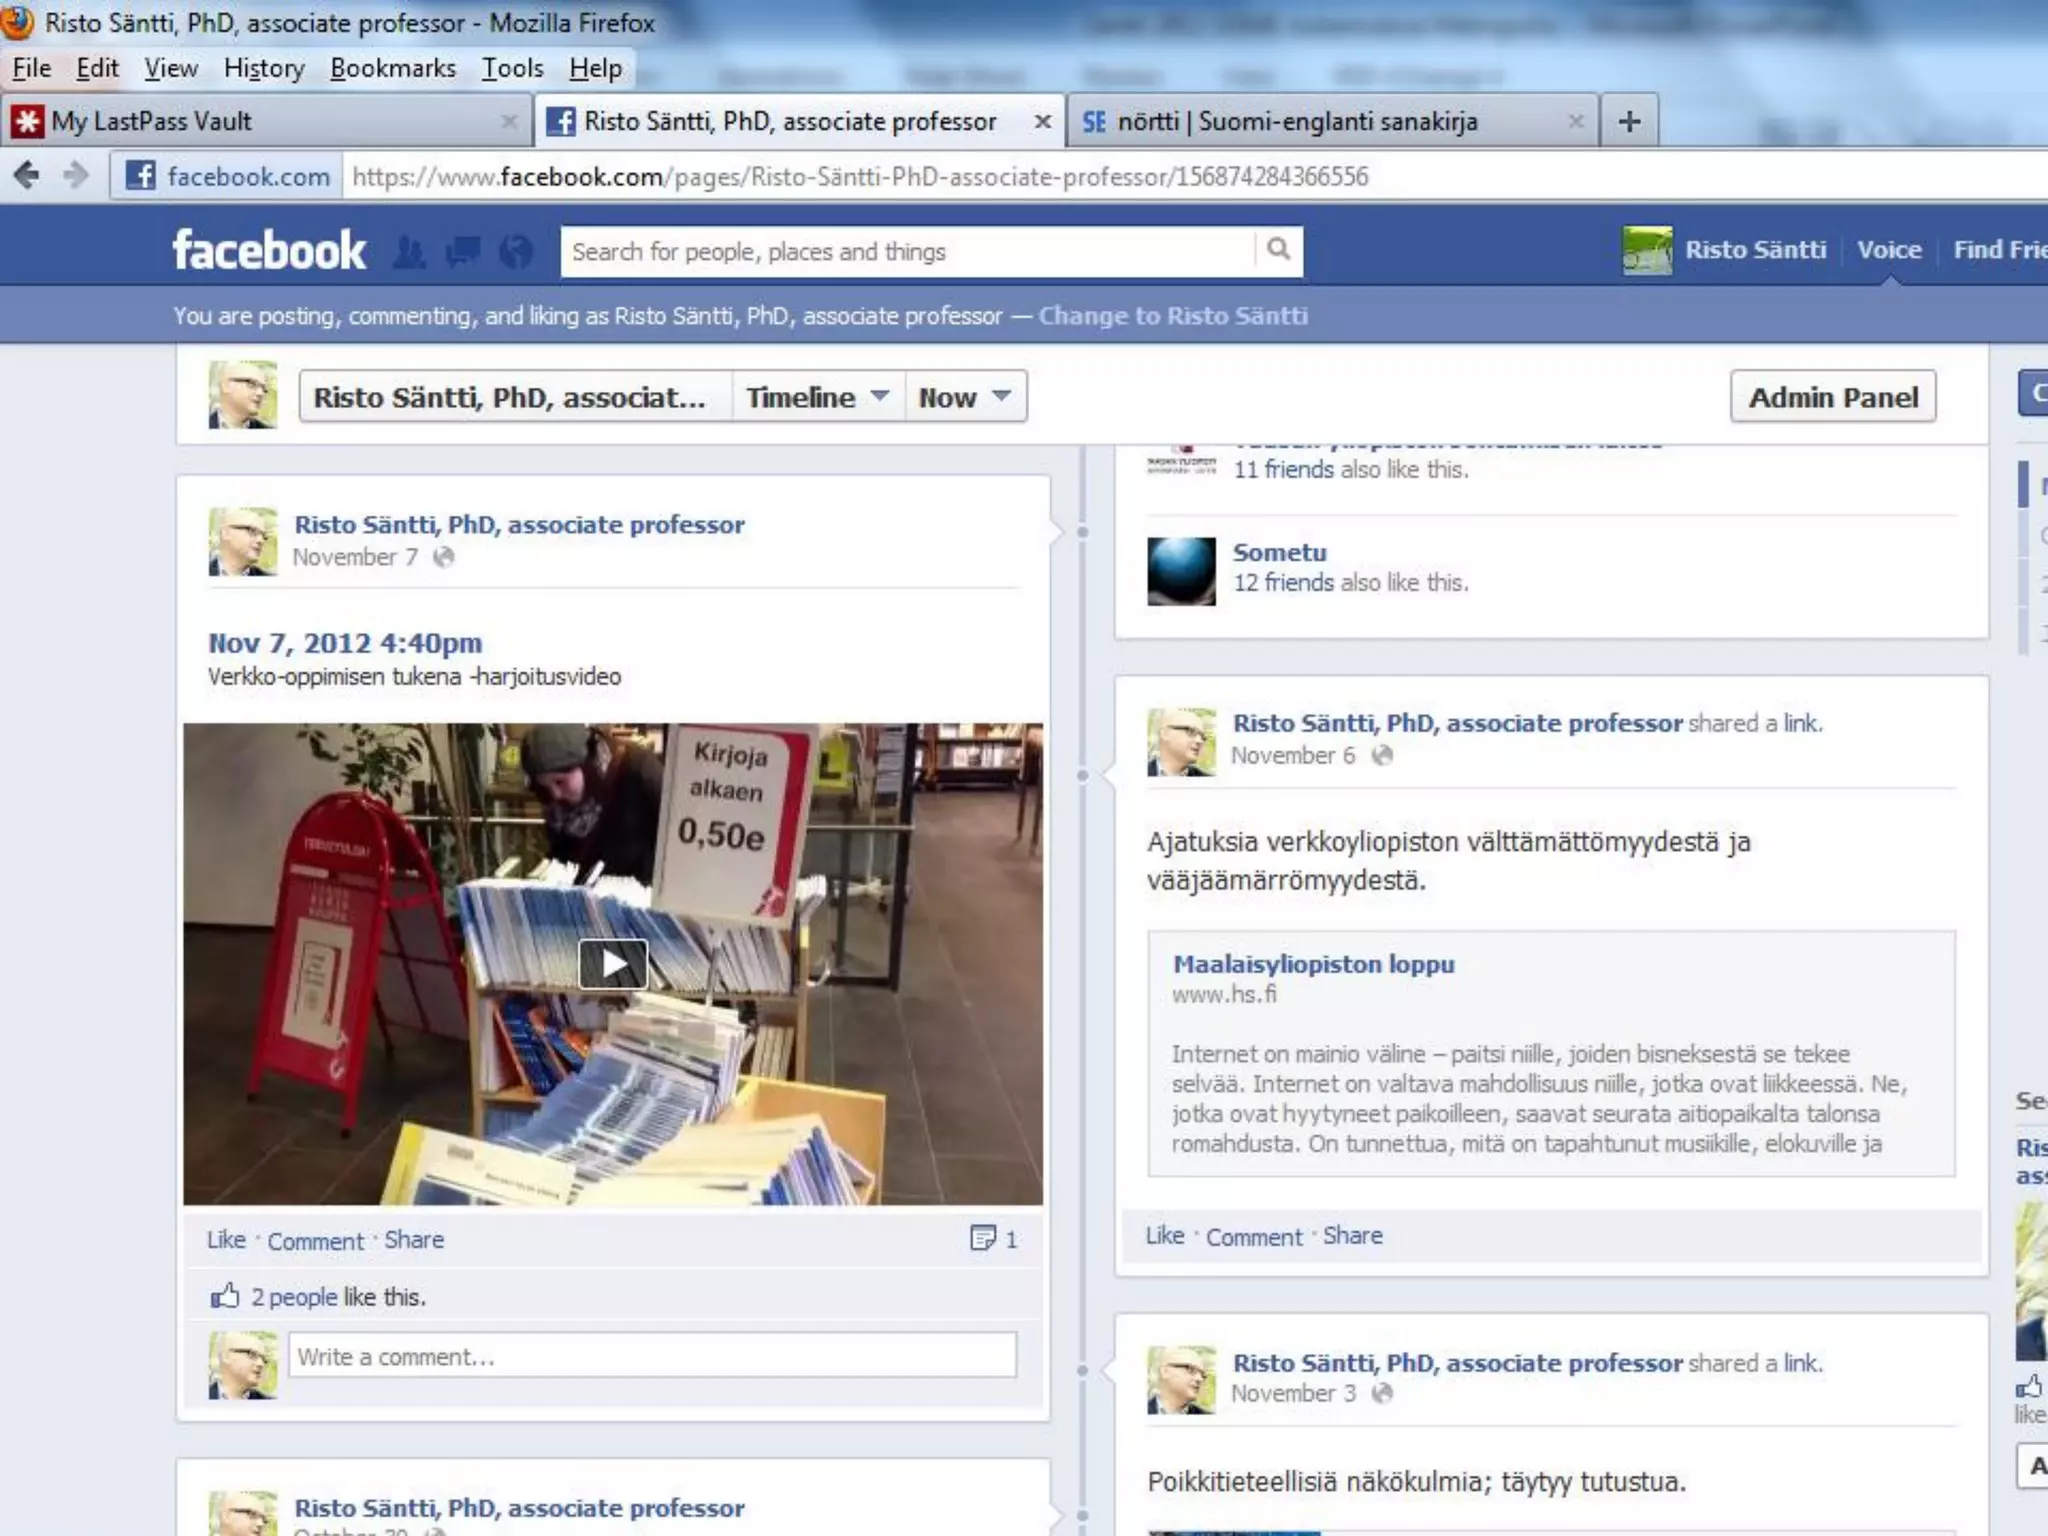The height and width of the screenshot is (1536, 2048).
Task: Click the thumbs-up likes icon under video
Action: pos(225,1297)
